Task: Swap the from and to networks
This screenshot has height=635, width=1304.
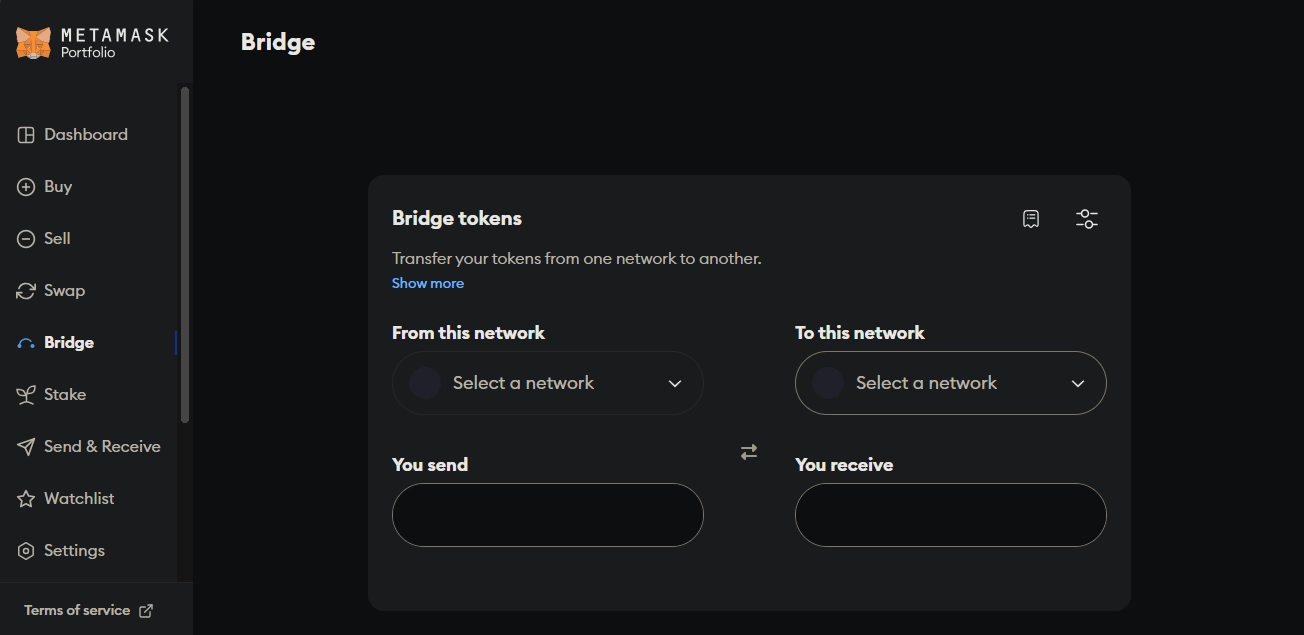Action: [749, 452]
